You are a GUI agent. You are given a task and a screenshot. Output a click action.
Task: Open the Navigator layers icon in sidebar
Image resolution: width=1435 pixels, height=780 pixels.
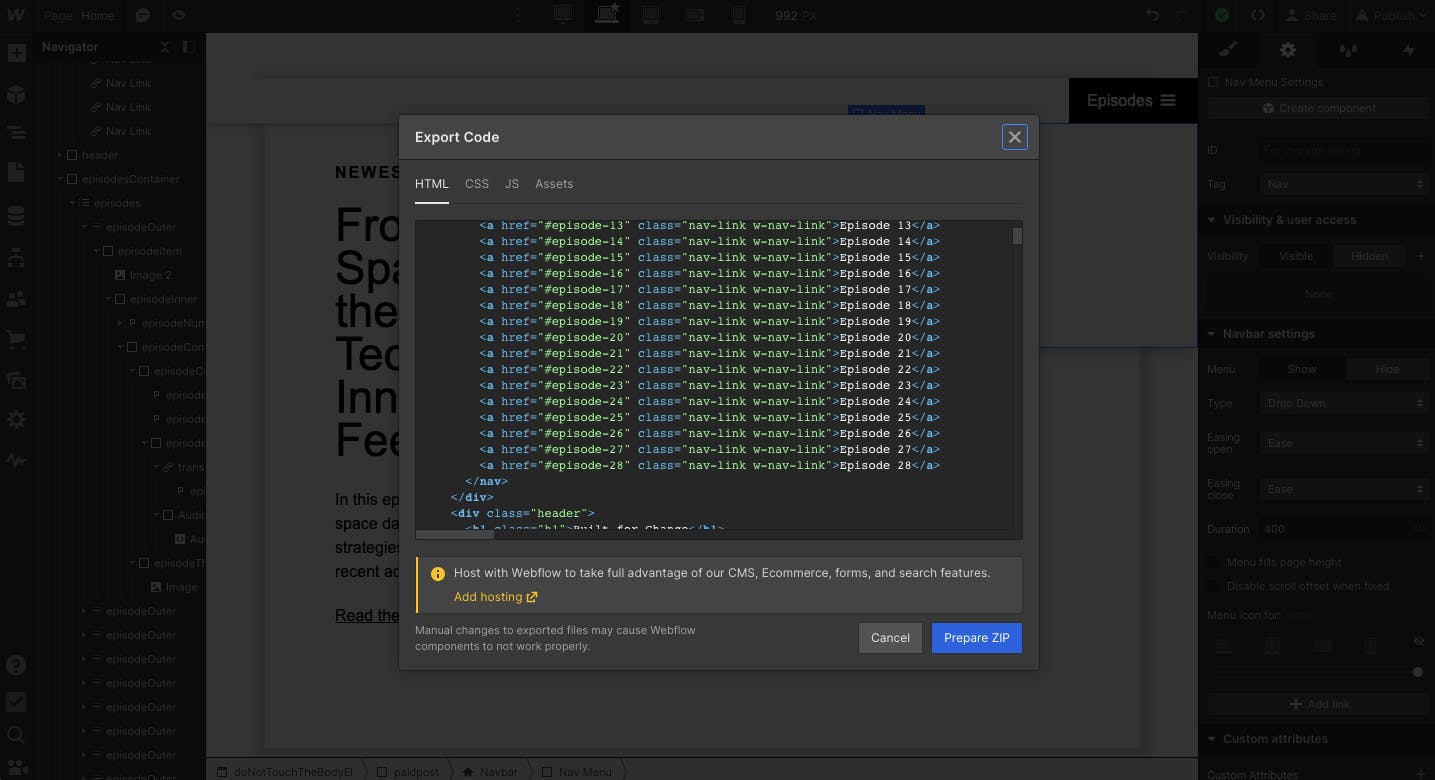pos(16,132)
